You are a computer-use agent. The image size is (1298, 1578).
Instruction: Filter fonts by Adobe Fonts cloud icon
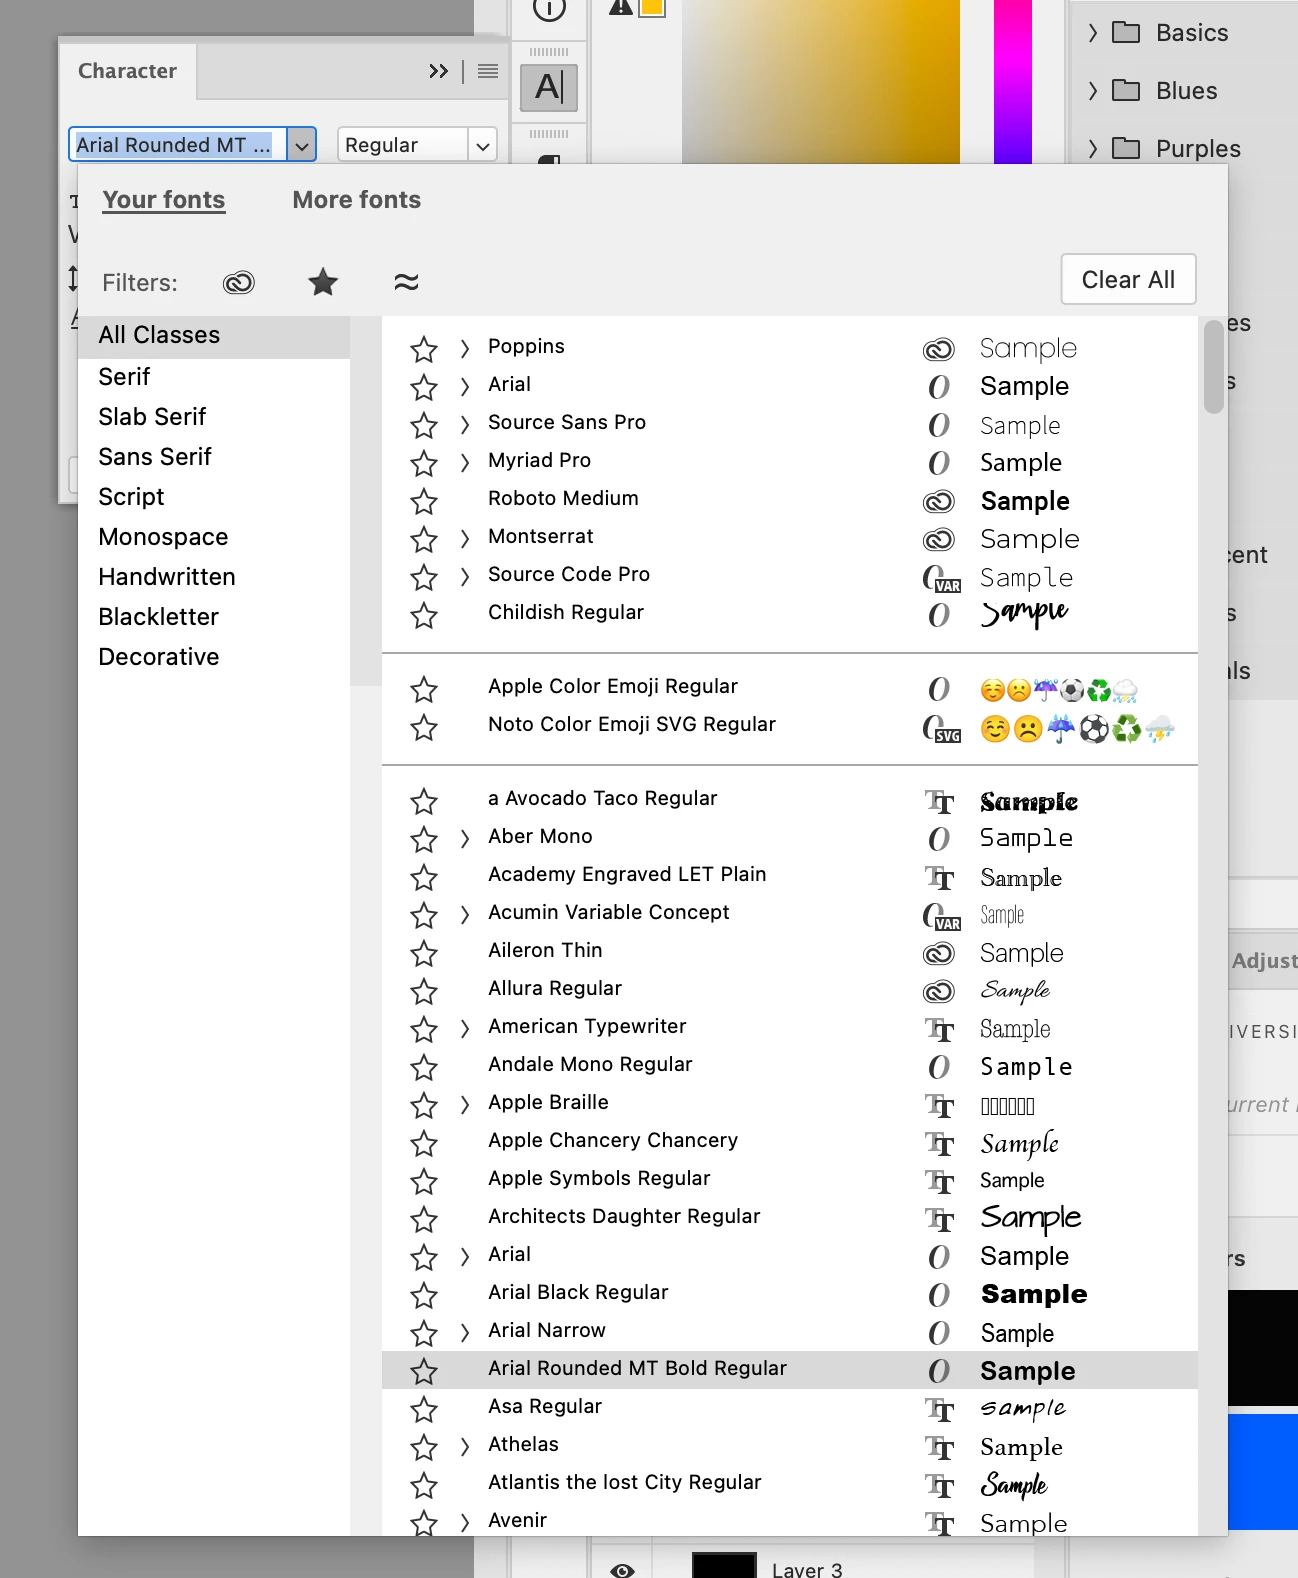[239, 283]
